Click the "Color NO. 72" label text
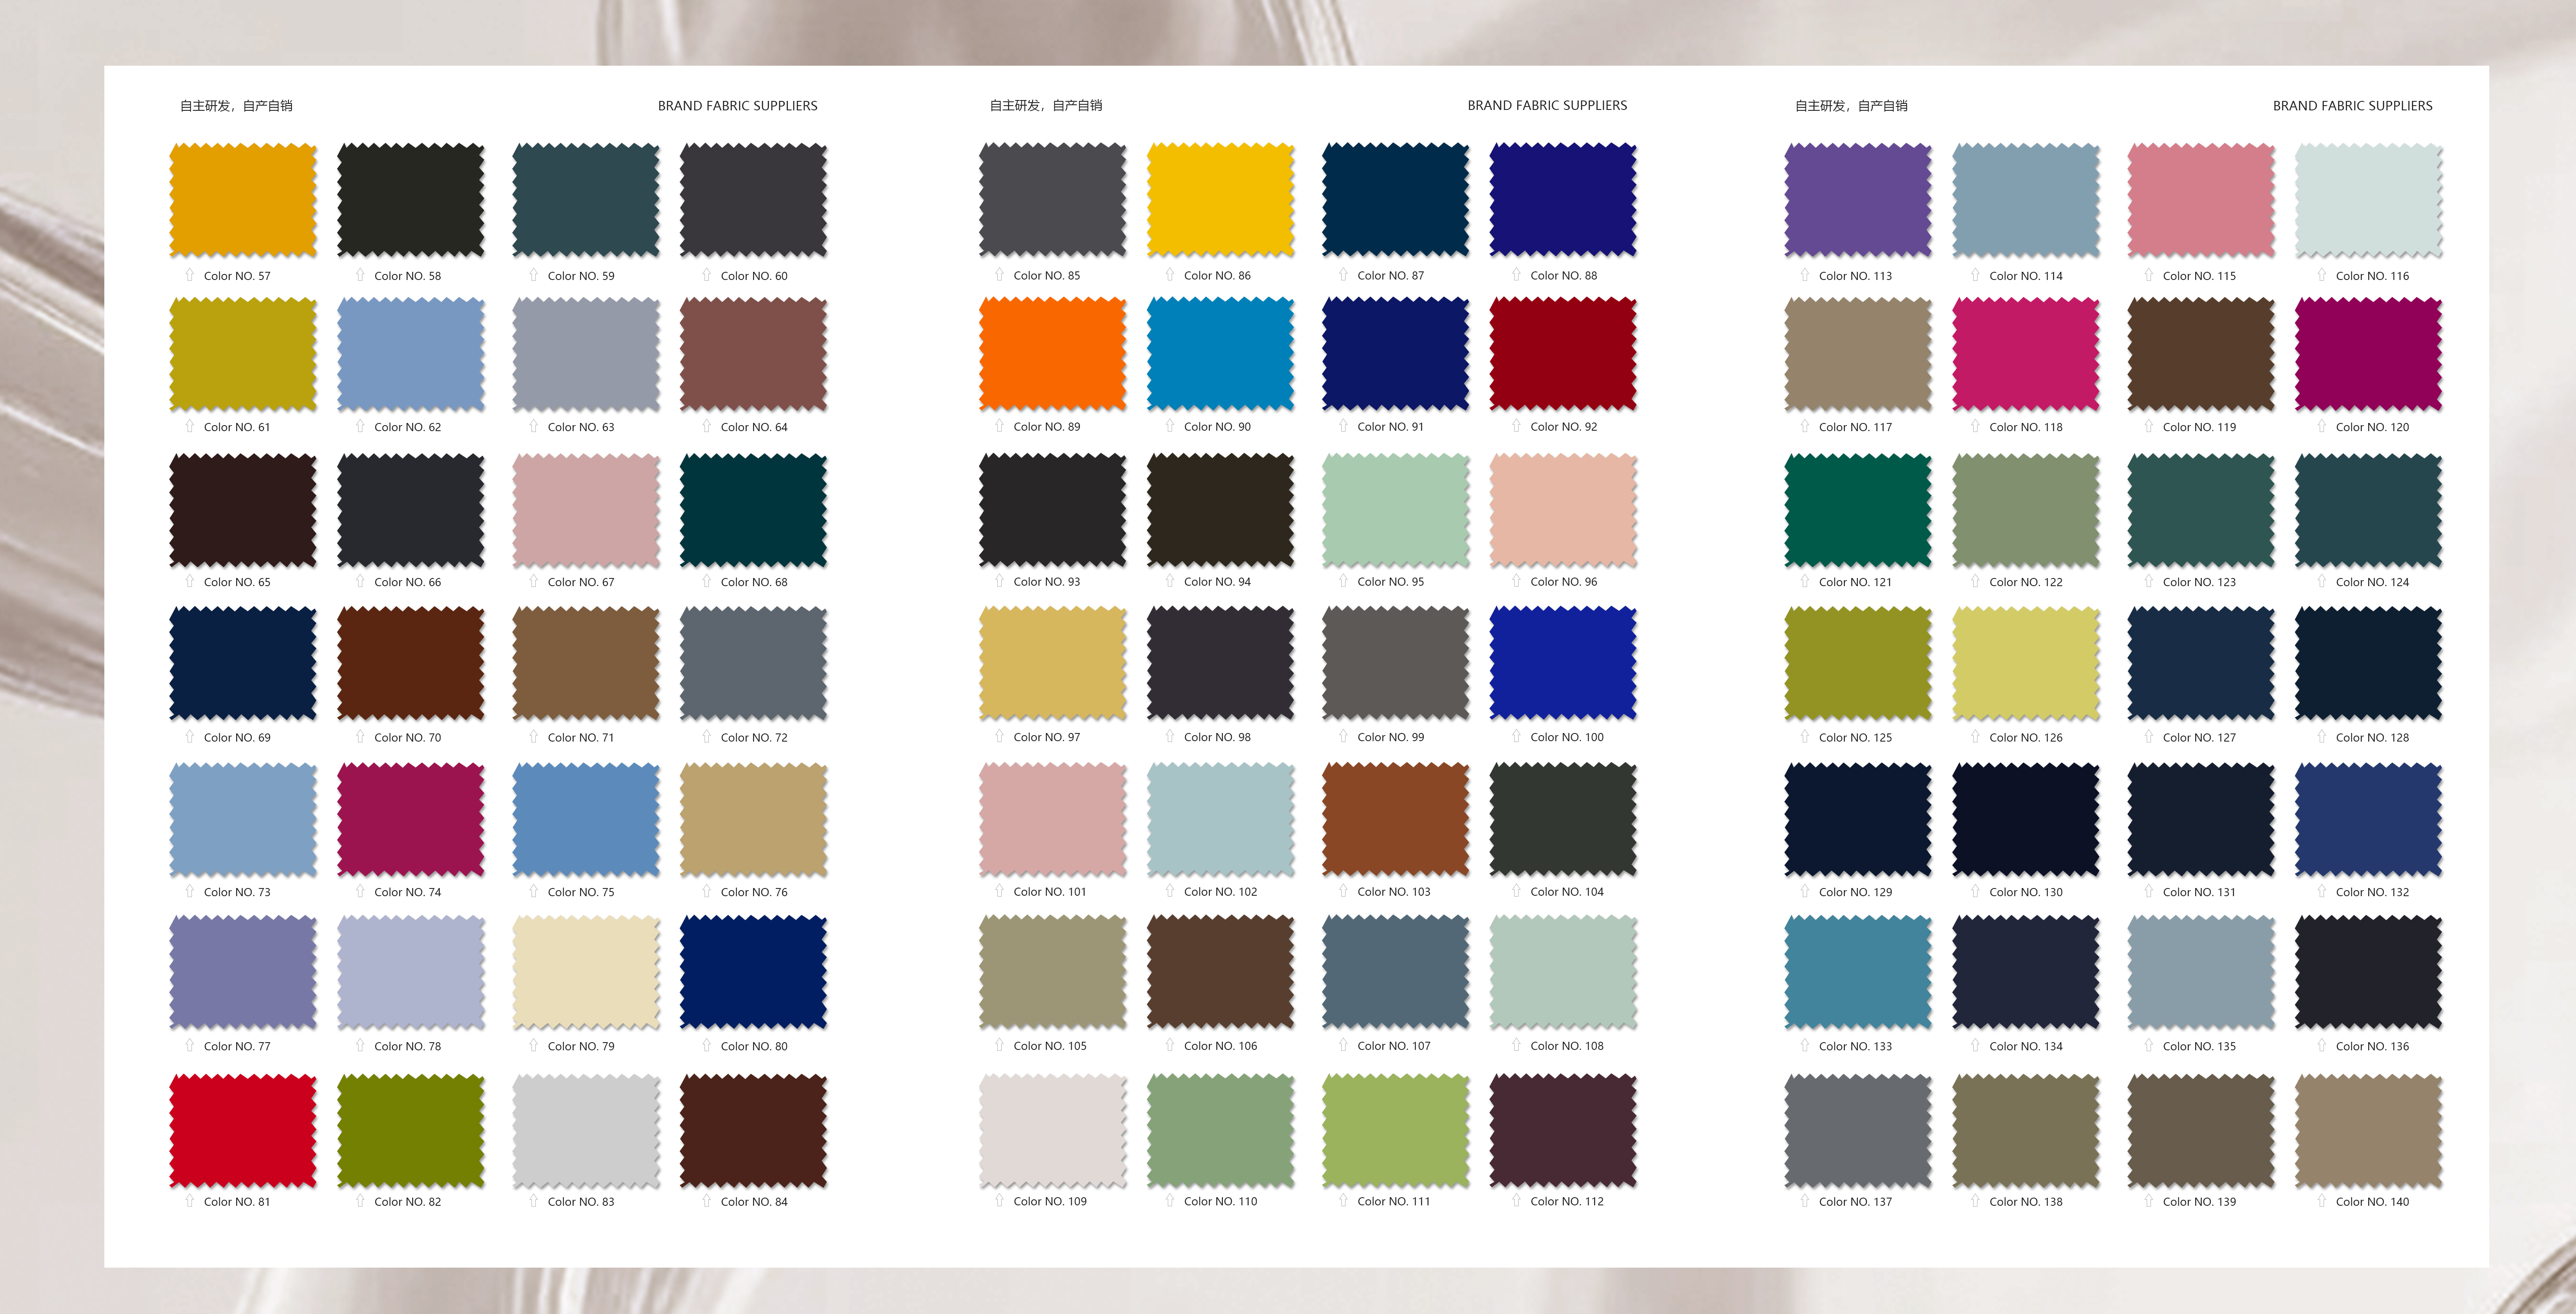 click(x=754, y=738)
